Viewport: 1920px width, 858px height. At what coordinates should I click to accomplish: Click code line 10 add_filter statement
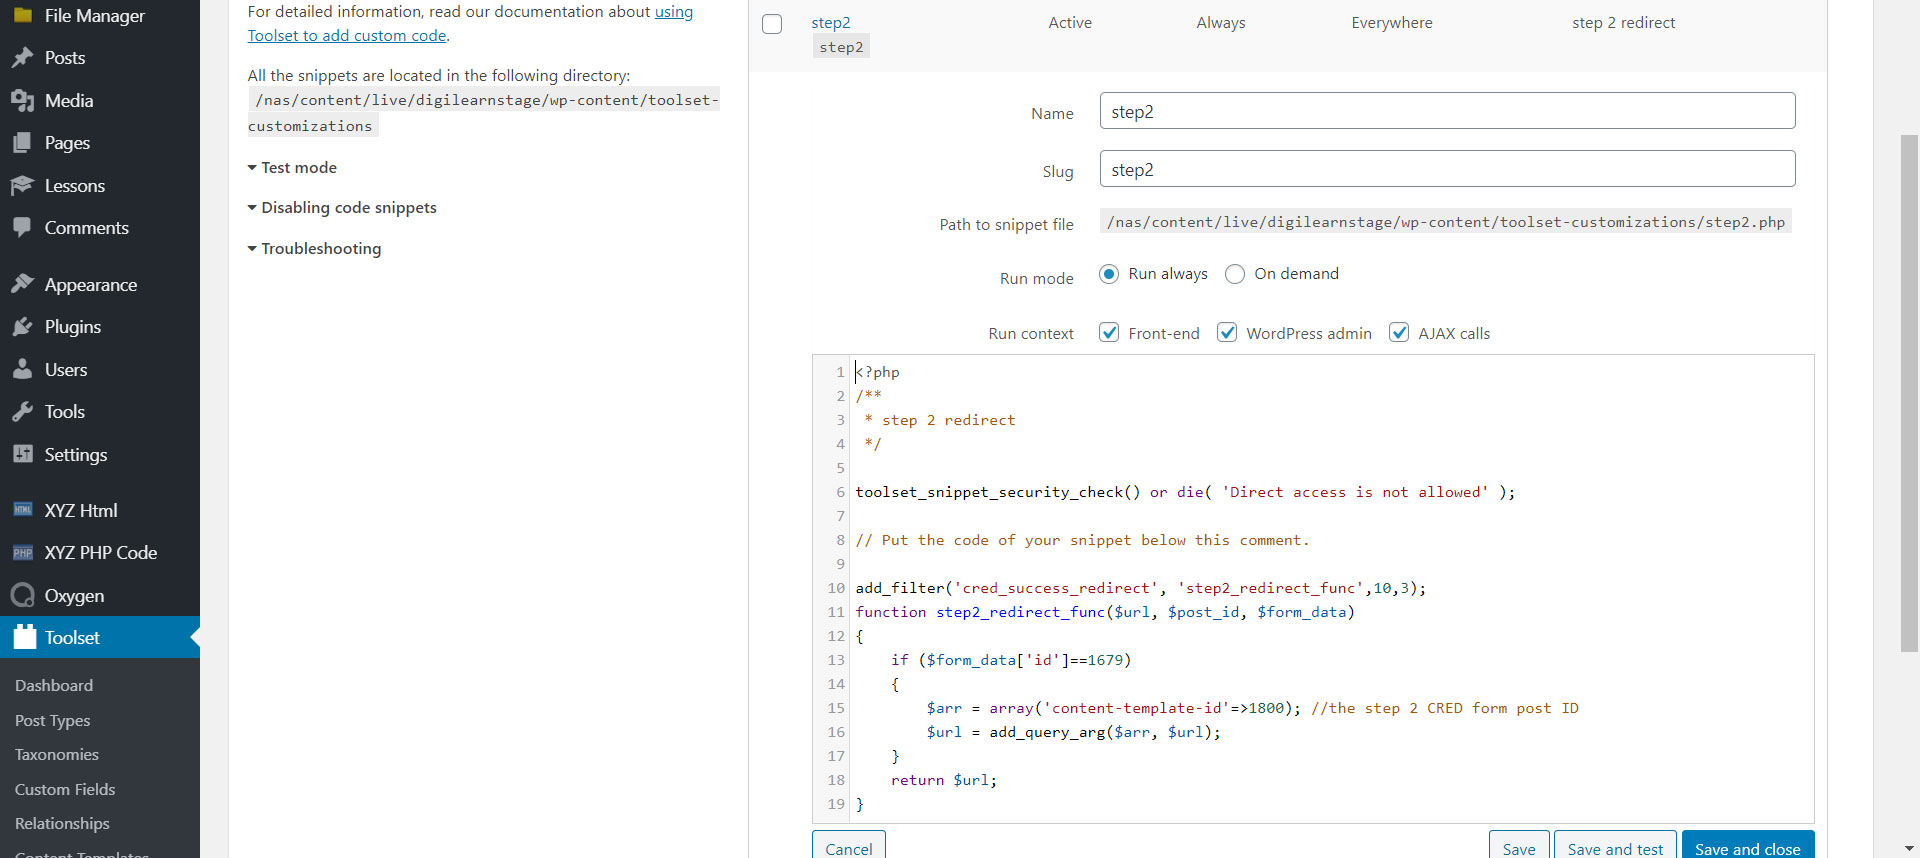click(x=1140, y=588)
